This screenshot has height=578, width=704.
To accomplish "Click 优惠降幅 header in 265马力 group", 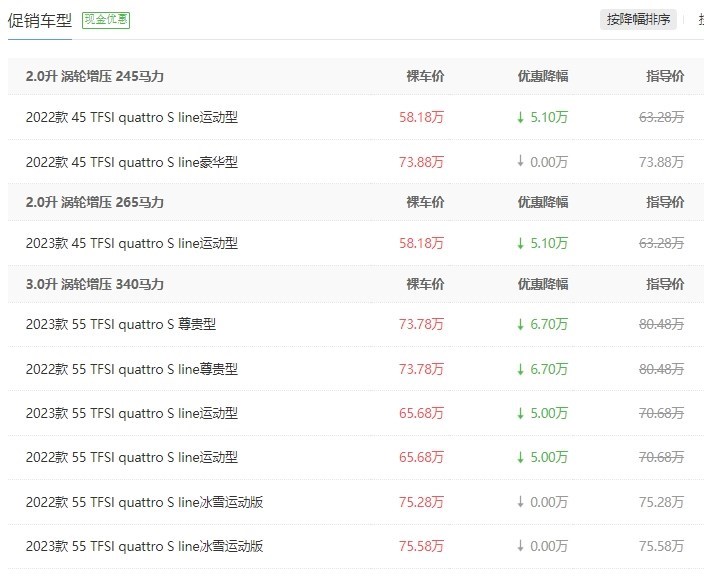I will coord(543,202).
